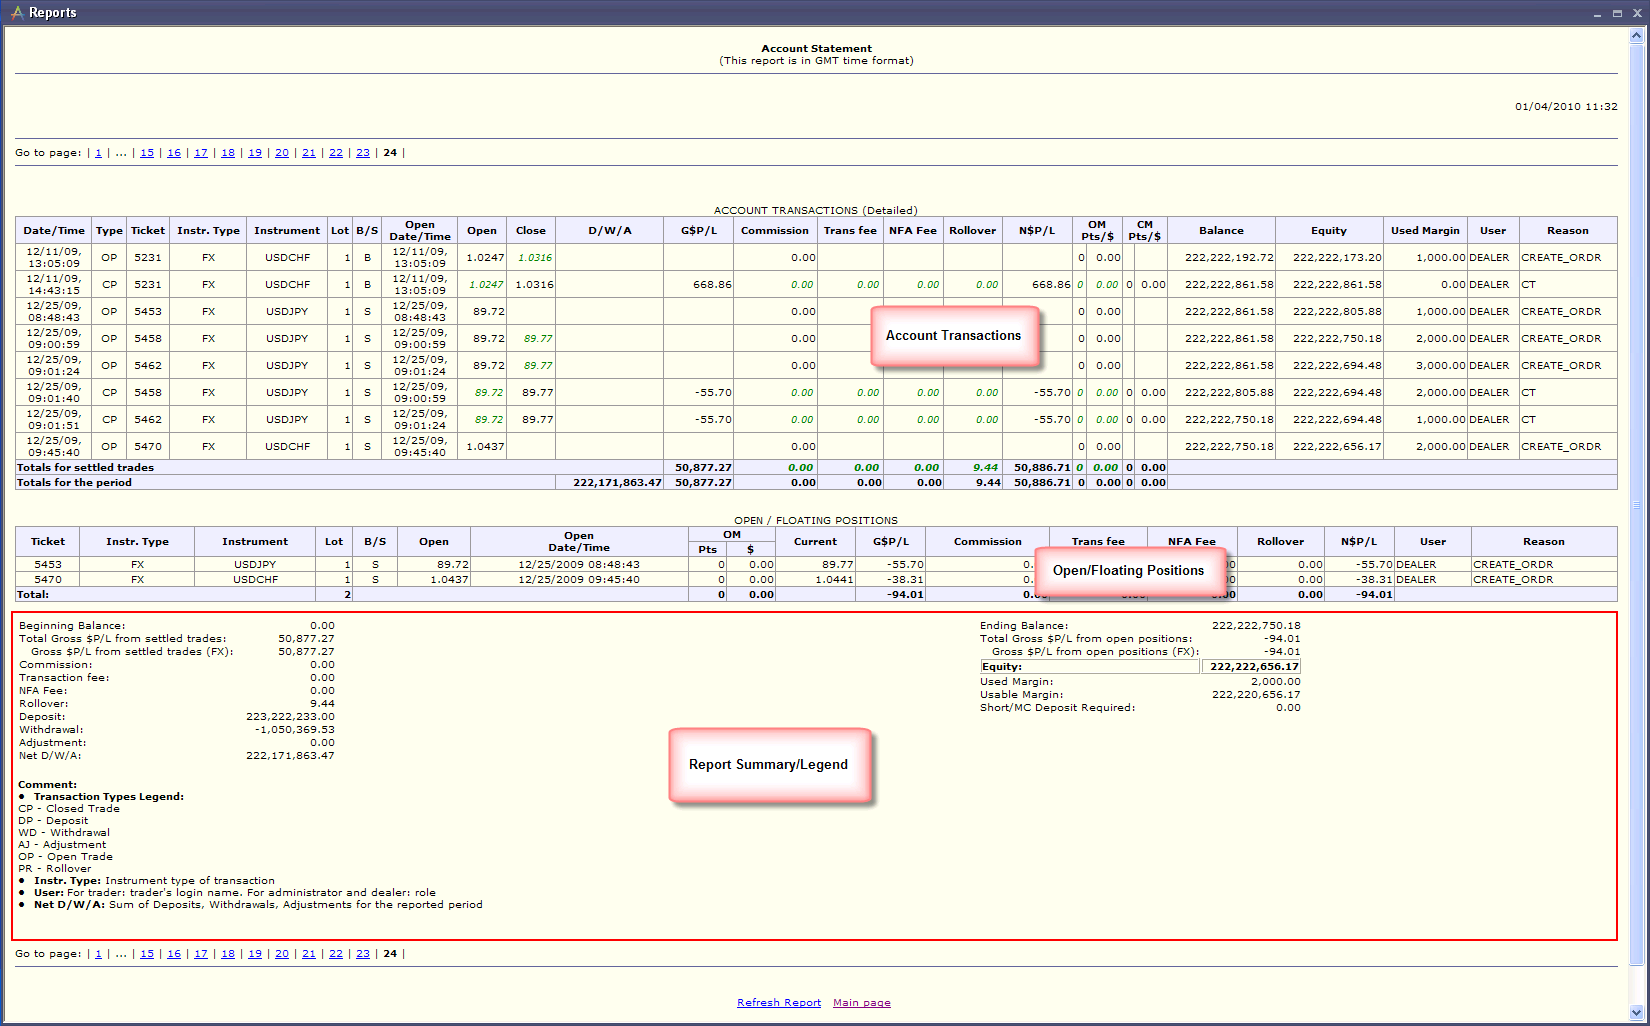
Task: Click the Ending Balance label
Action: pos(1024,626)
